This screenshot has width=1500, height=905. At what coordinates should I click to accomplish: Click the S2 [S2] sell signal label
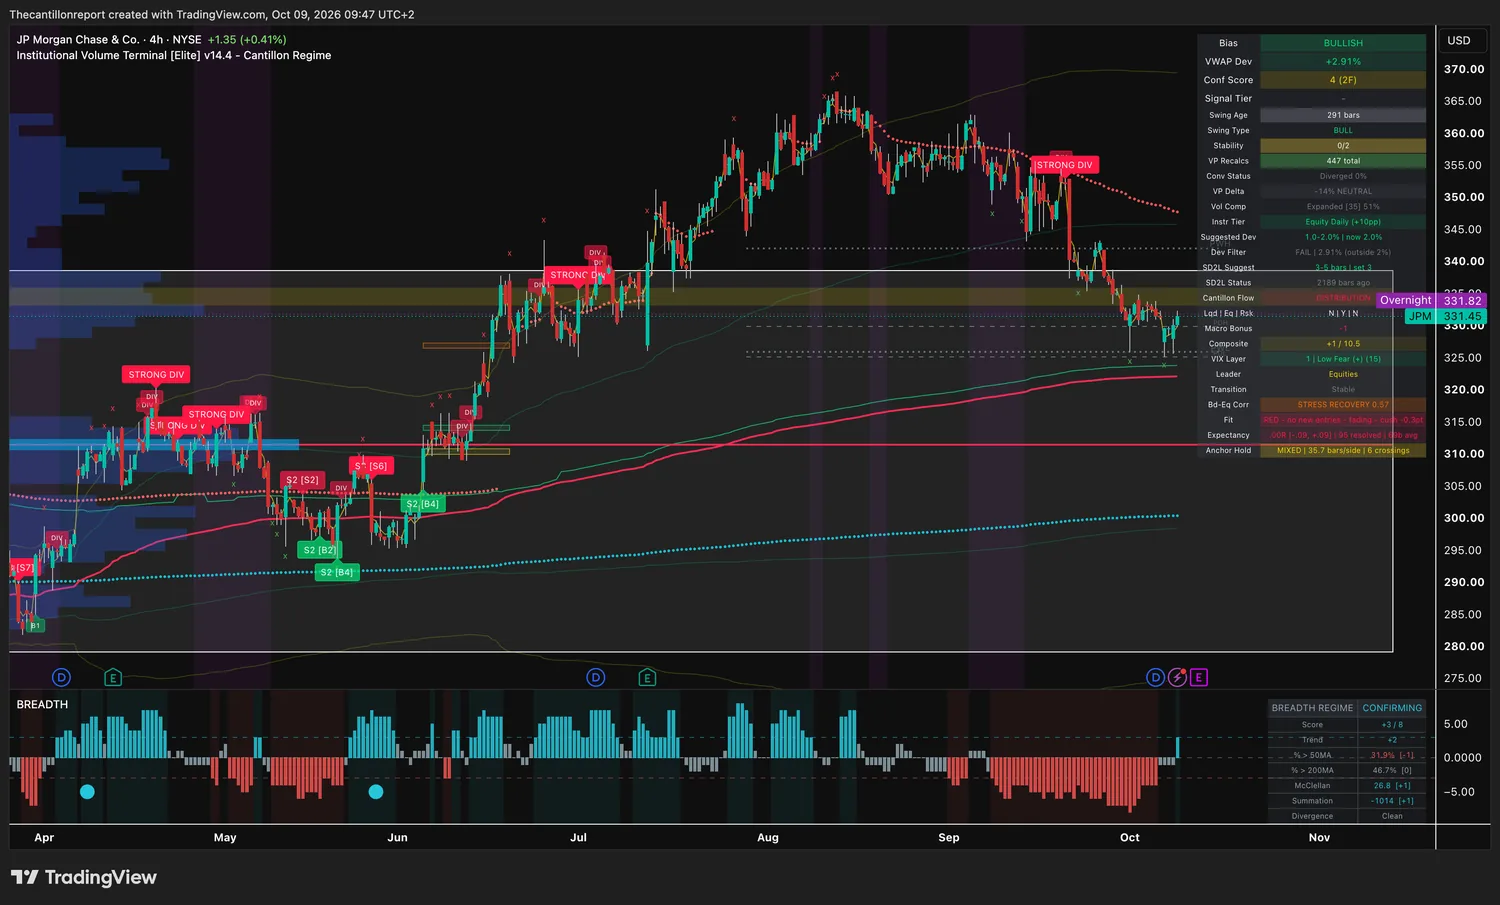[302, 480]
